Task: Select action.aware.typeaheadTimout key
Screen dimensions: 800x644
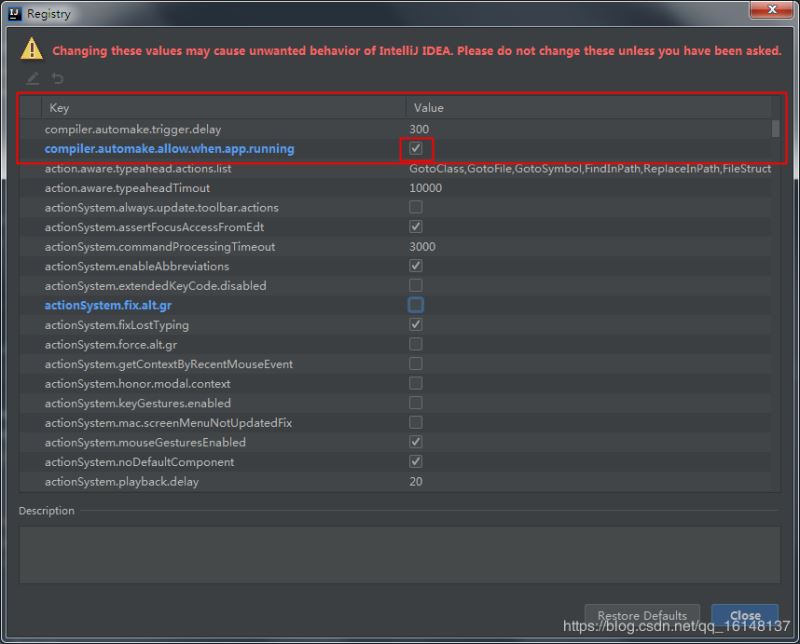Action: pyautogui.click(x=127, y=188)
